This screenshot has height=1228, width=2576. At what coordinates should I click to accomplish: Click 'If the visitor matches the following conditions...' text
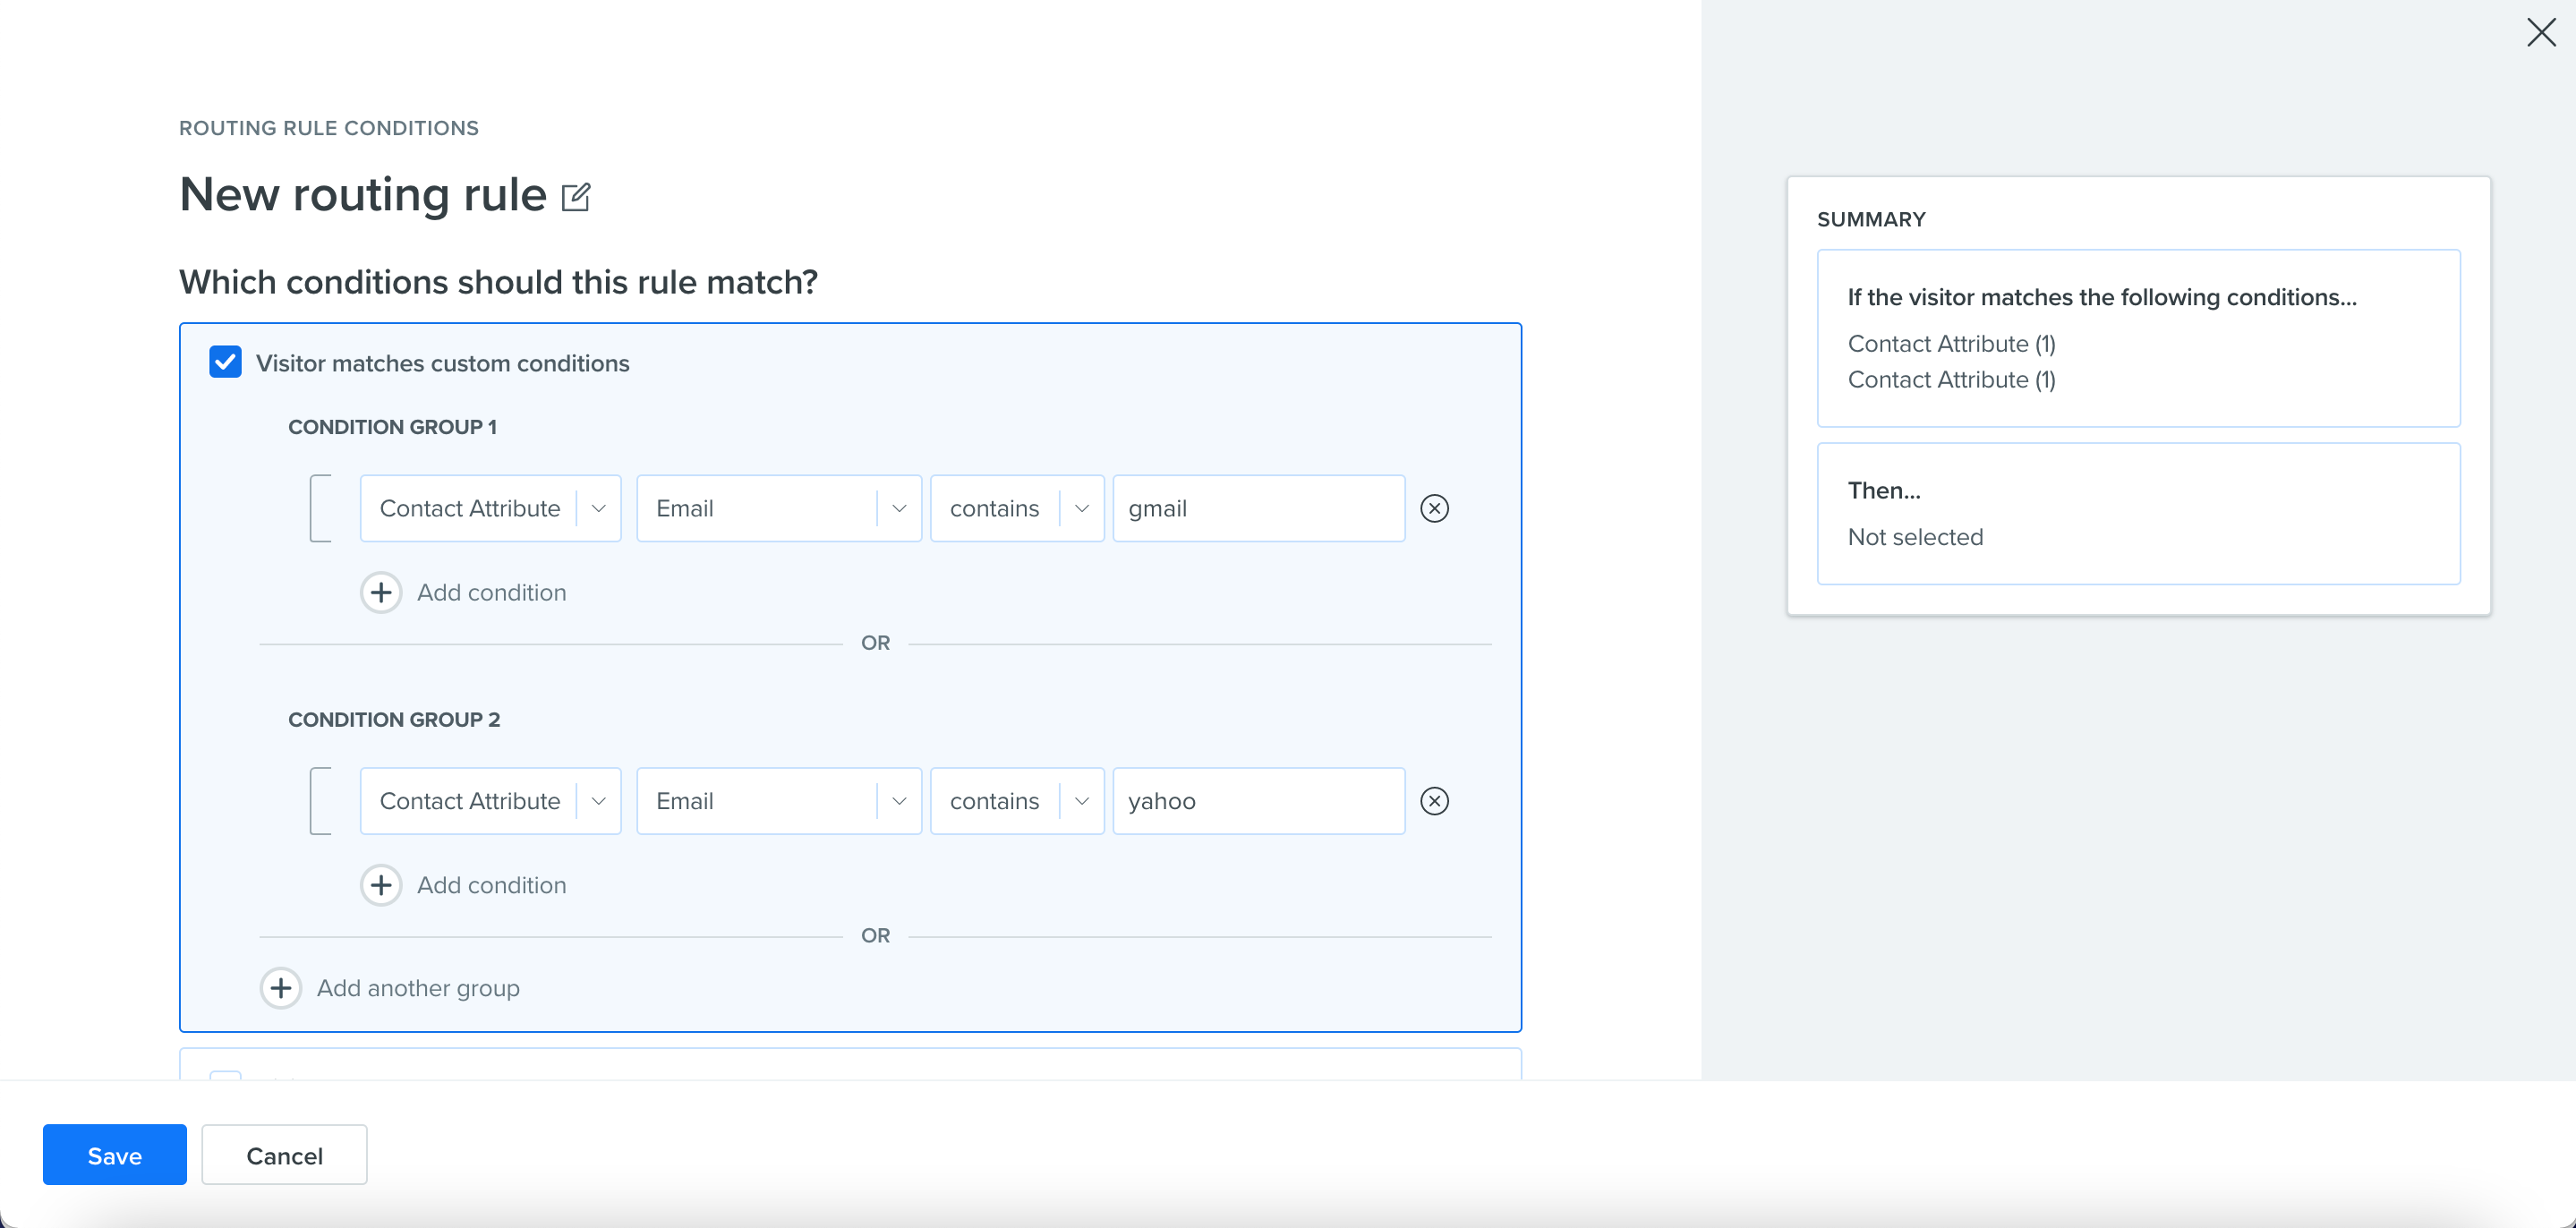pos(2102,297)
